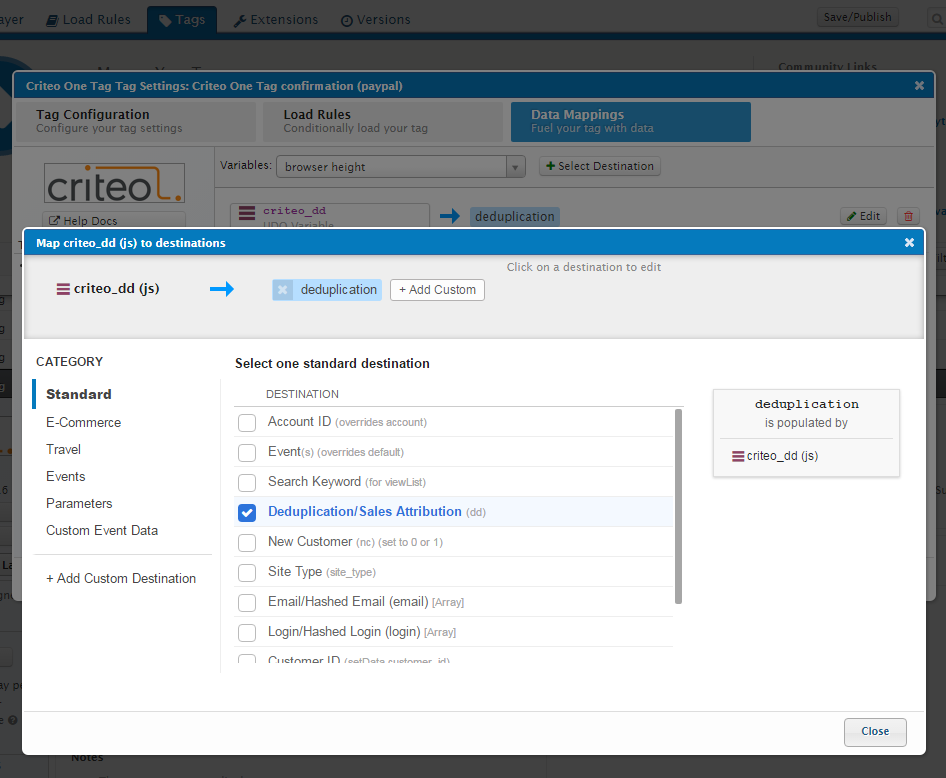Click + Add Custom Destination link

coord(121,578)
